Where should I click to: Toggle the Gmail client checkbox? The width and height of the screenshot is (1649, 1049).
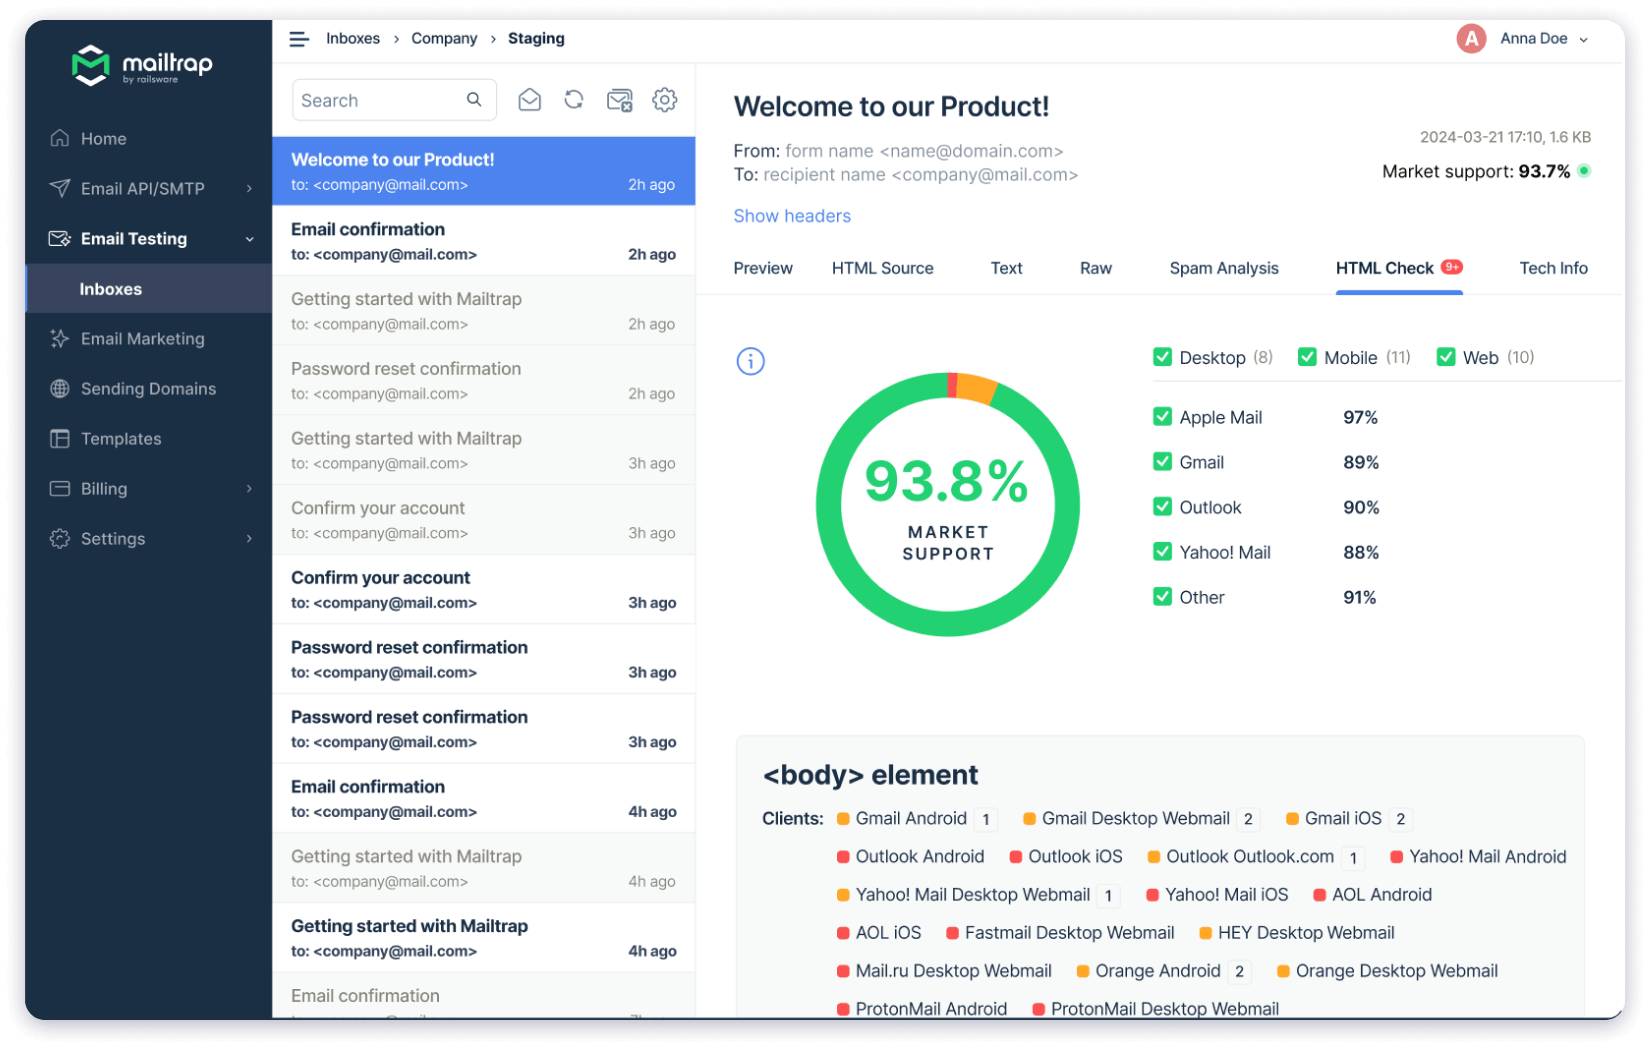1162,462
